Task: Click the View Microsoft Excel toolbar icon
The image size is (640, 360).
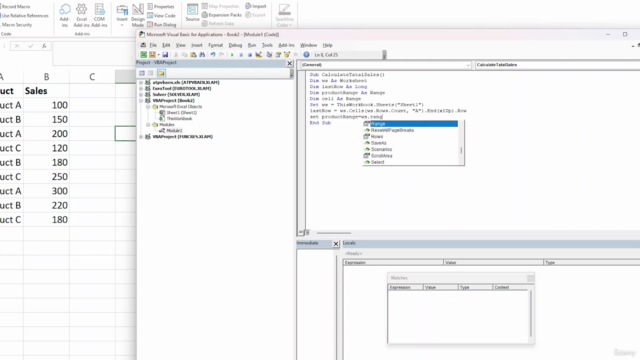Action: [144, 55]
